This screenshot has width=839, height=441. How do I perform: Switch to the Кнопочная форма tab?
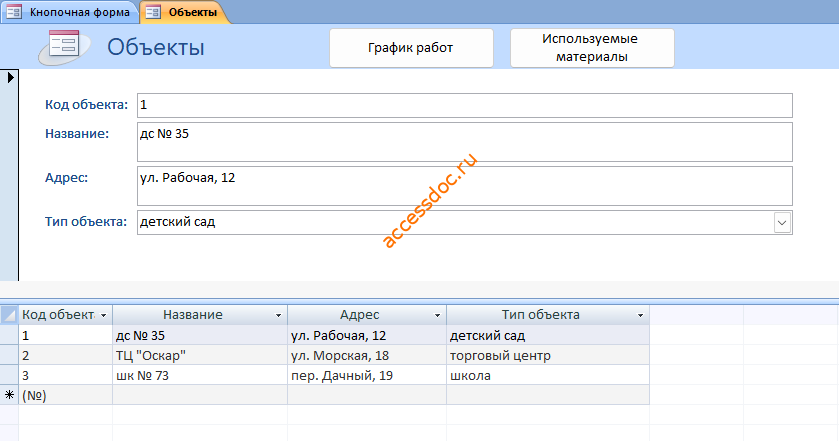[70, 12]
